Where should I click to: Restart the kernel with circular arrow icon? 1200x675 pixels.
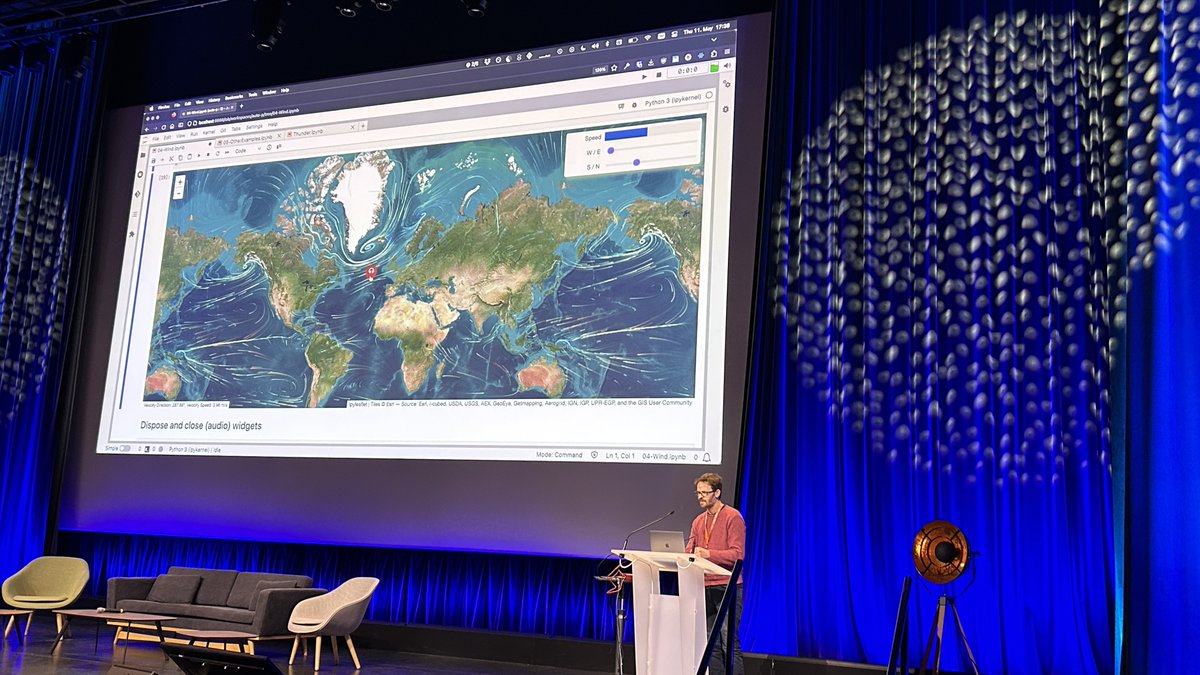(x=217, y=153)
